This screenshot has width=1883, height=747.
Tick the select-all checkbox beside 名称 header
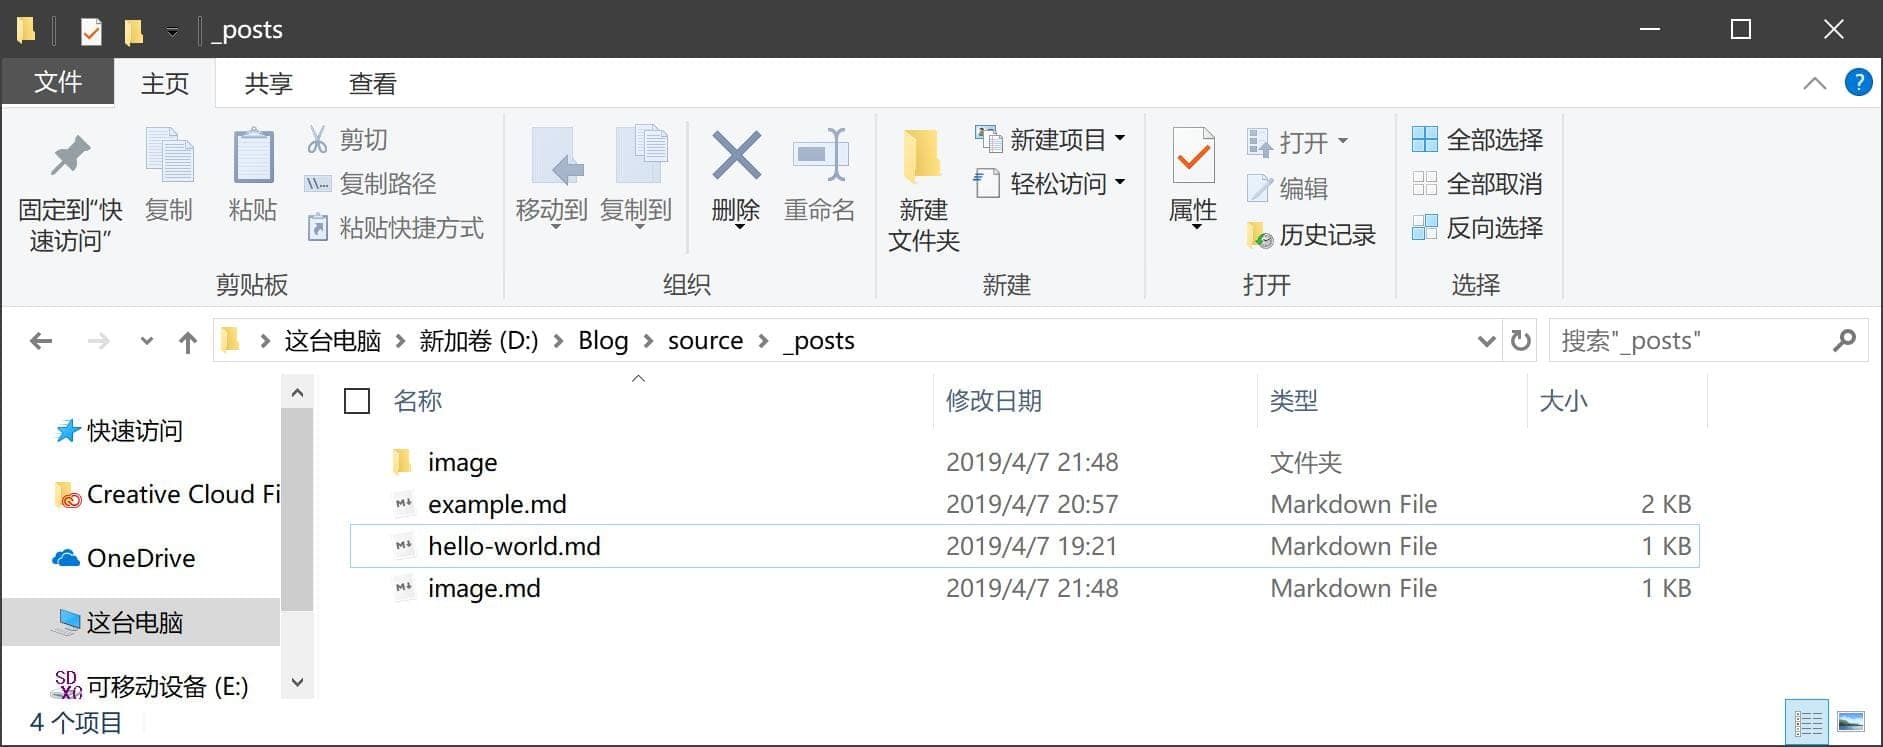pos(357,401)
